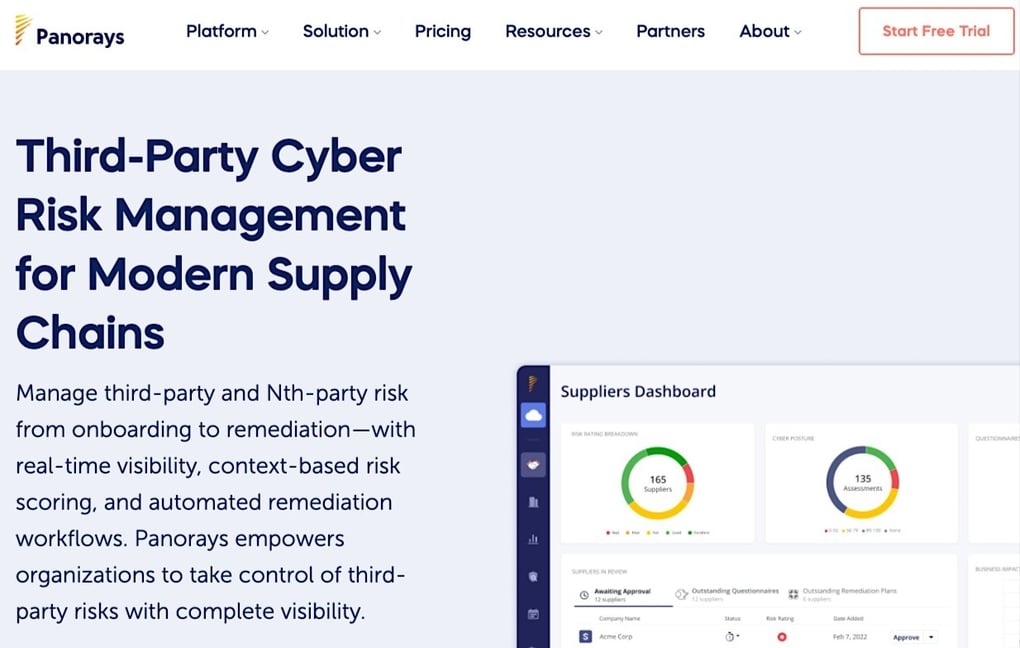Click the Panorays logo in dashboard sidebar
1020x648 pixels.
point(533,383)
